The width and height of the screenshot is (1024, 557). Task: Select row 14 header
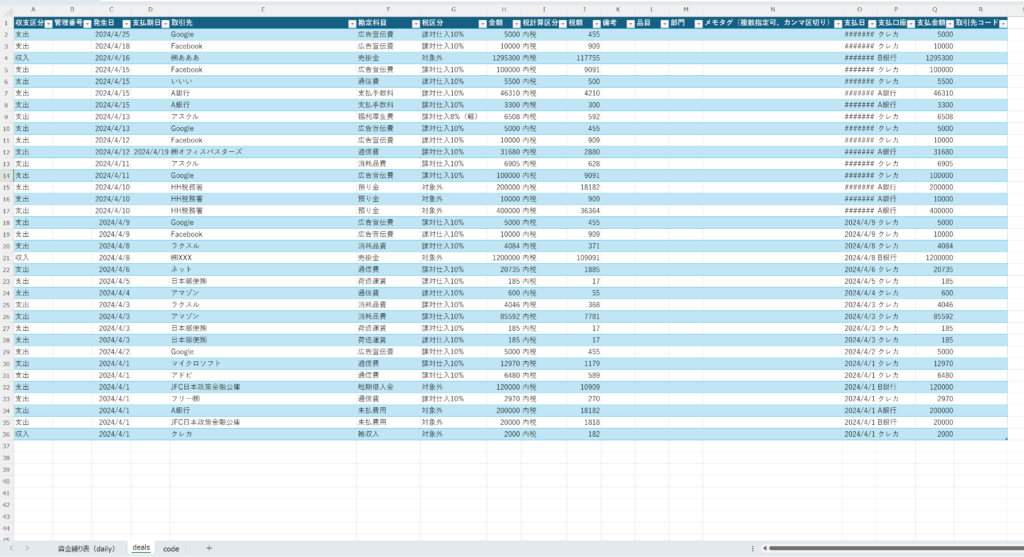click(x=7, y=176)
